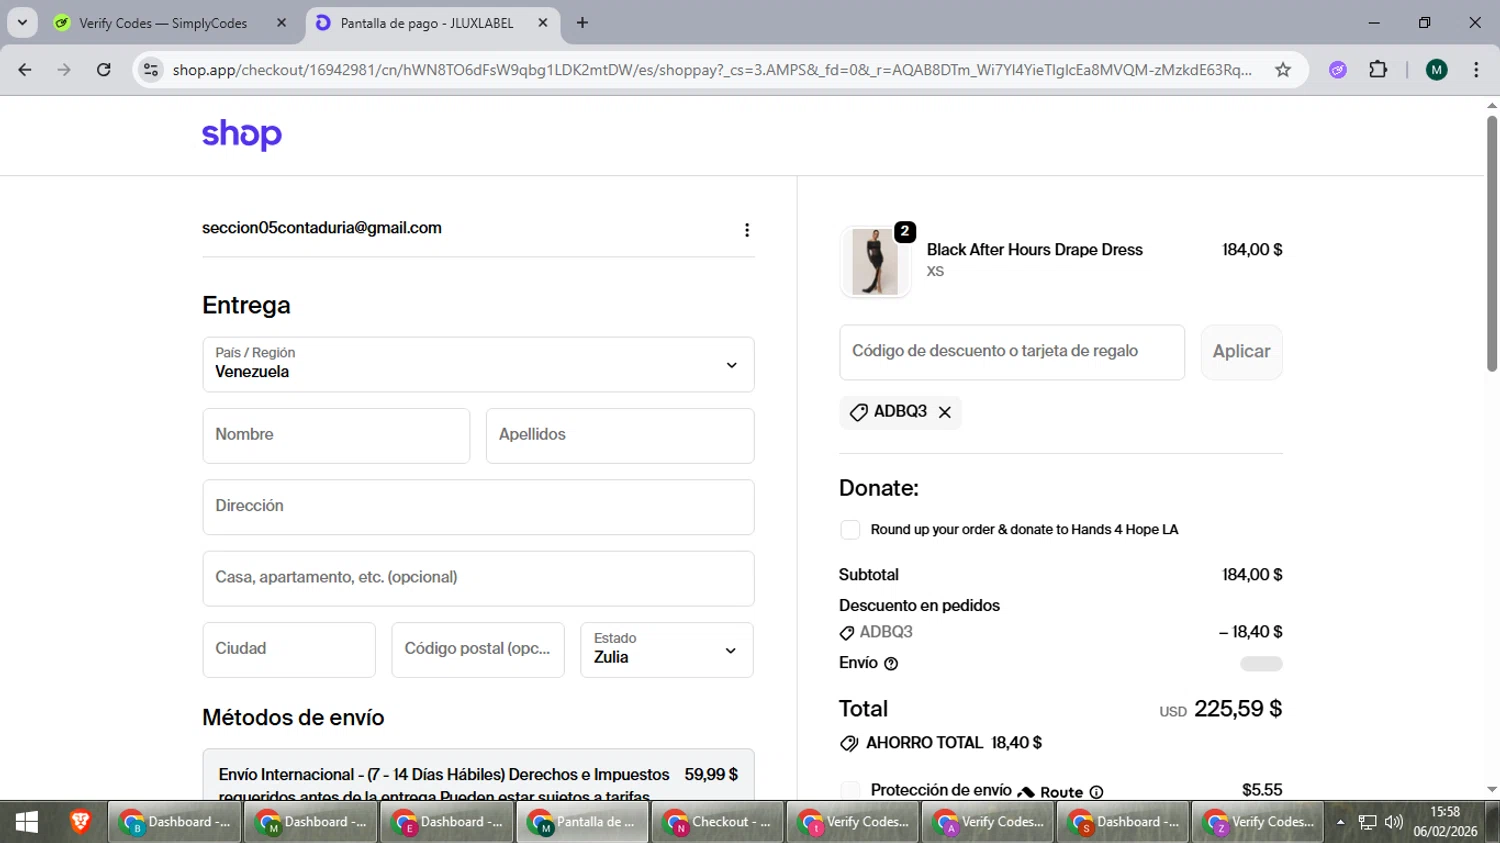Open the account options three-dot menu
The image size is (1500, 843).
747,230
